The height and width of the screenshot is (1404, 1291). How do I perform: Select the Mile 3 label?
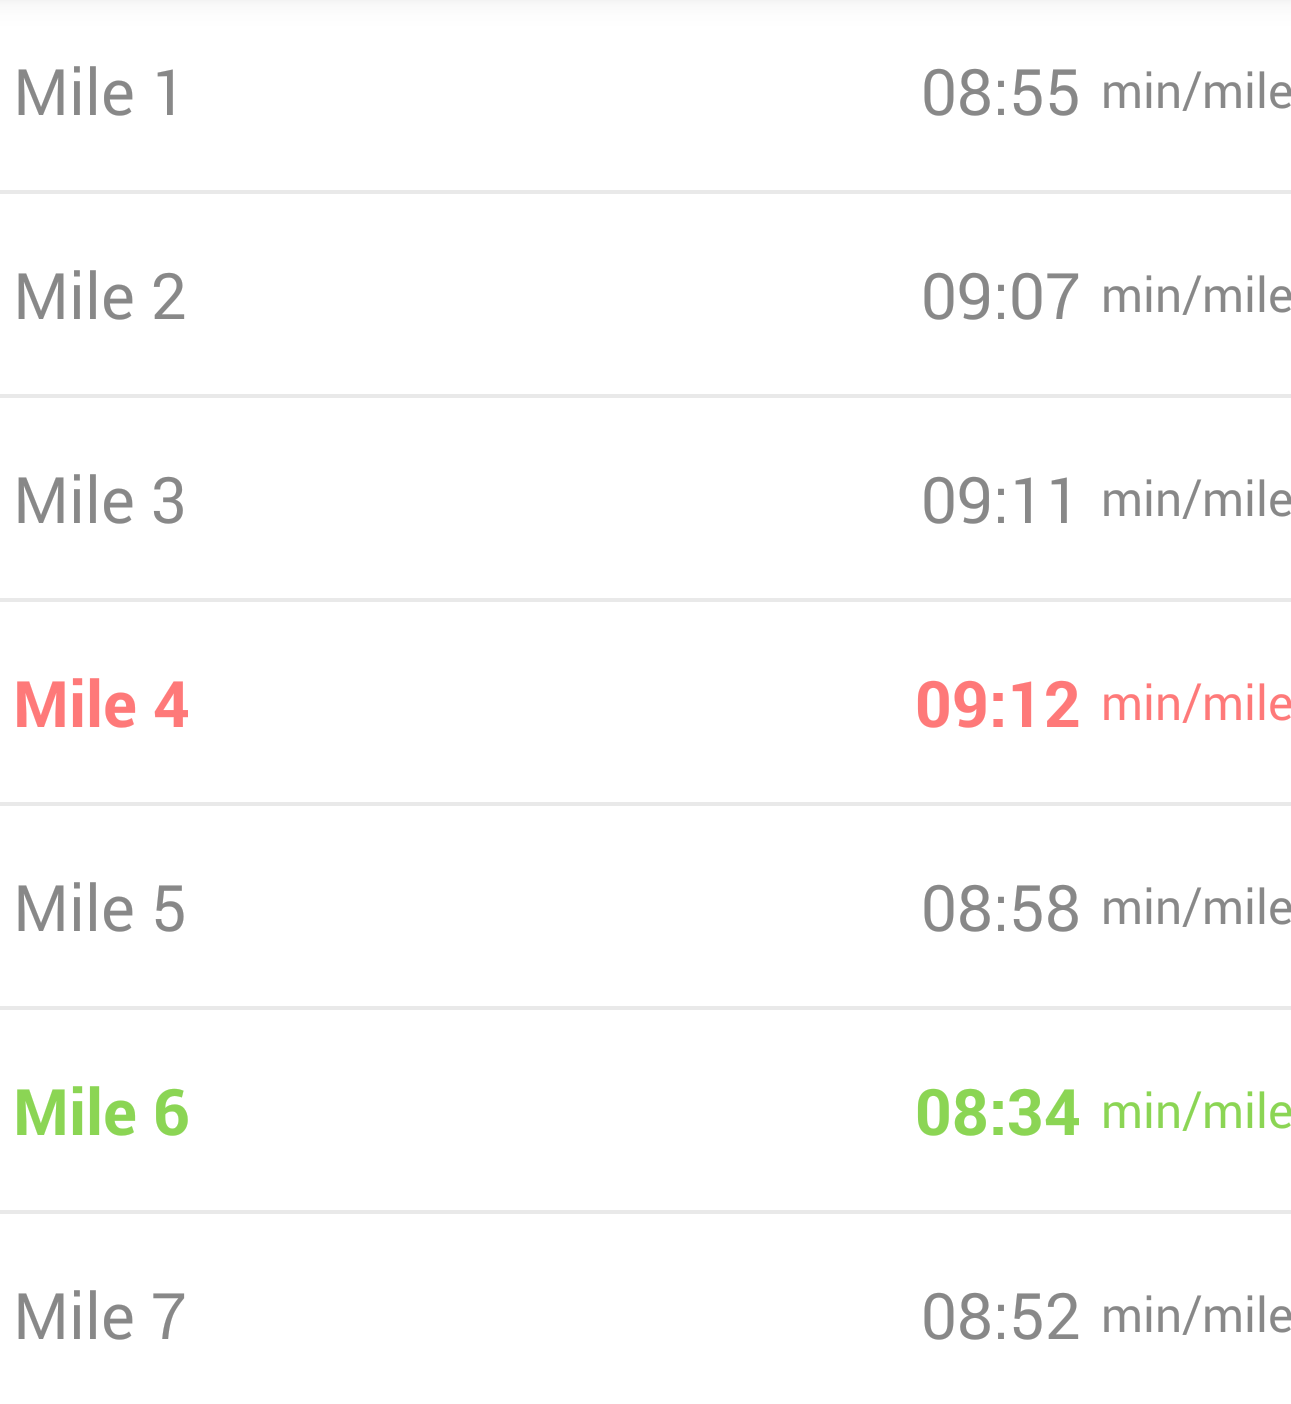[100, 501]
